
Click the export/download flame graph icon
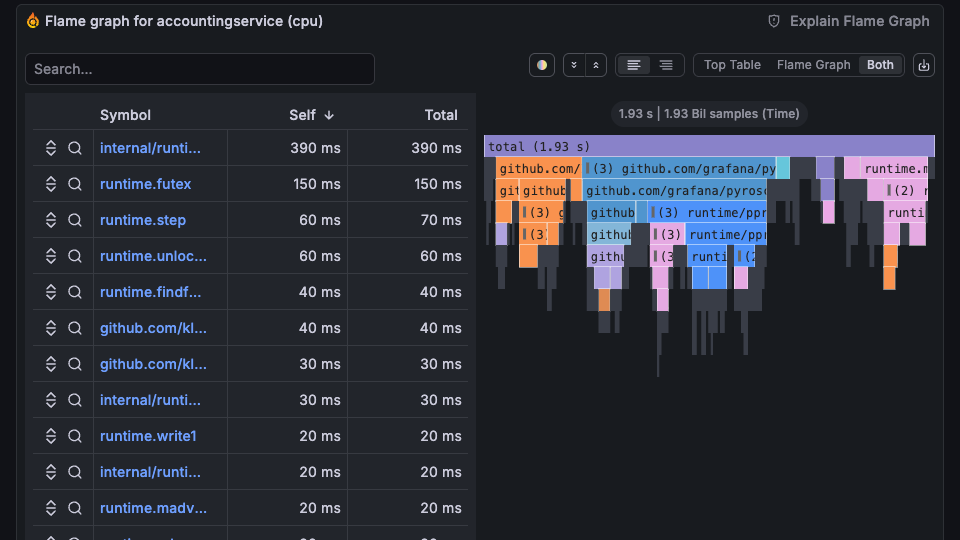tap(923, 65)
